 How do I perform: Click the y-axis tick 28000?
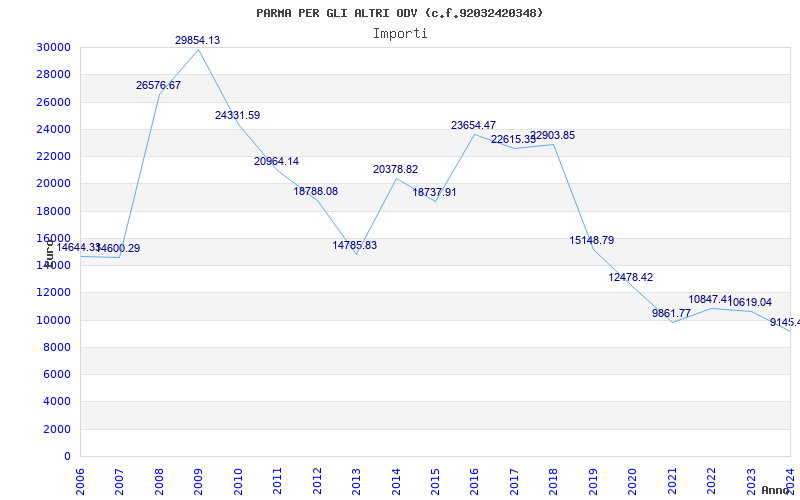click(x=54, y=74)
